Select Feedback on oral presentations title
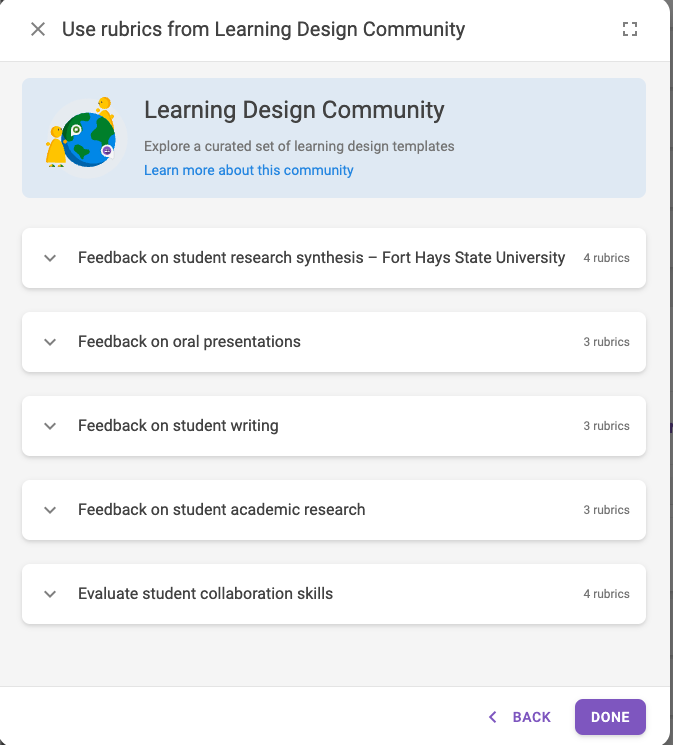673x745 pixels. point(189,342)
